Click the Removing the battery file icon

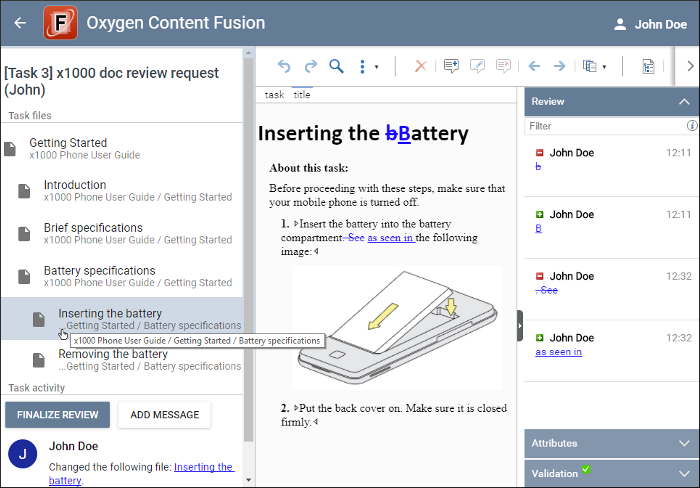click(x=39, y=360)
